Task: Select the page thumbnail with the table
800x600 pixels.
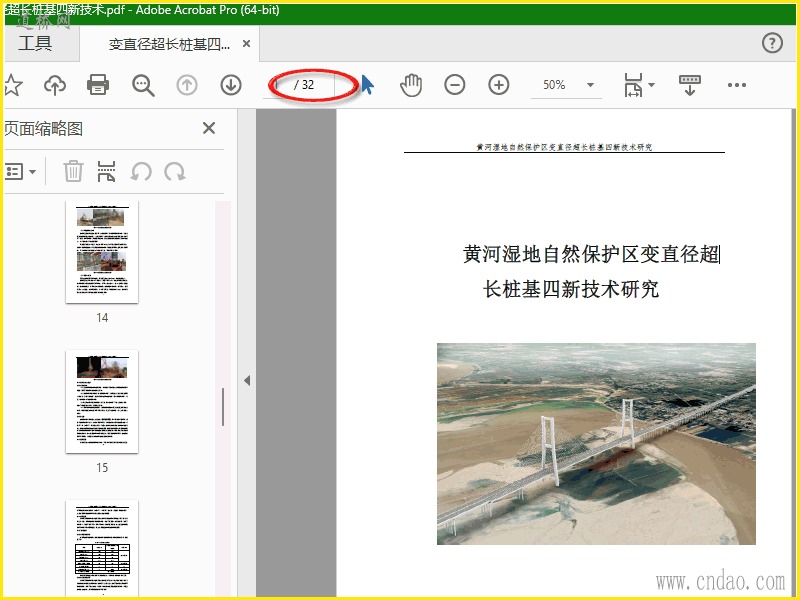Action: pos(102,548)
